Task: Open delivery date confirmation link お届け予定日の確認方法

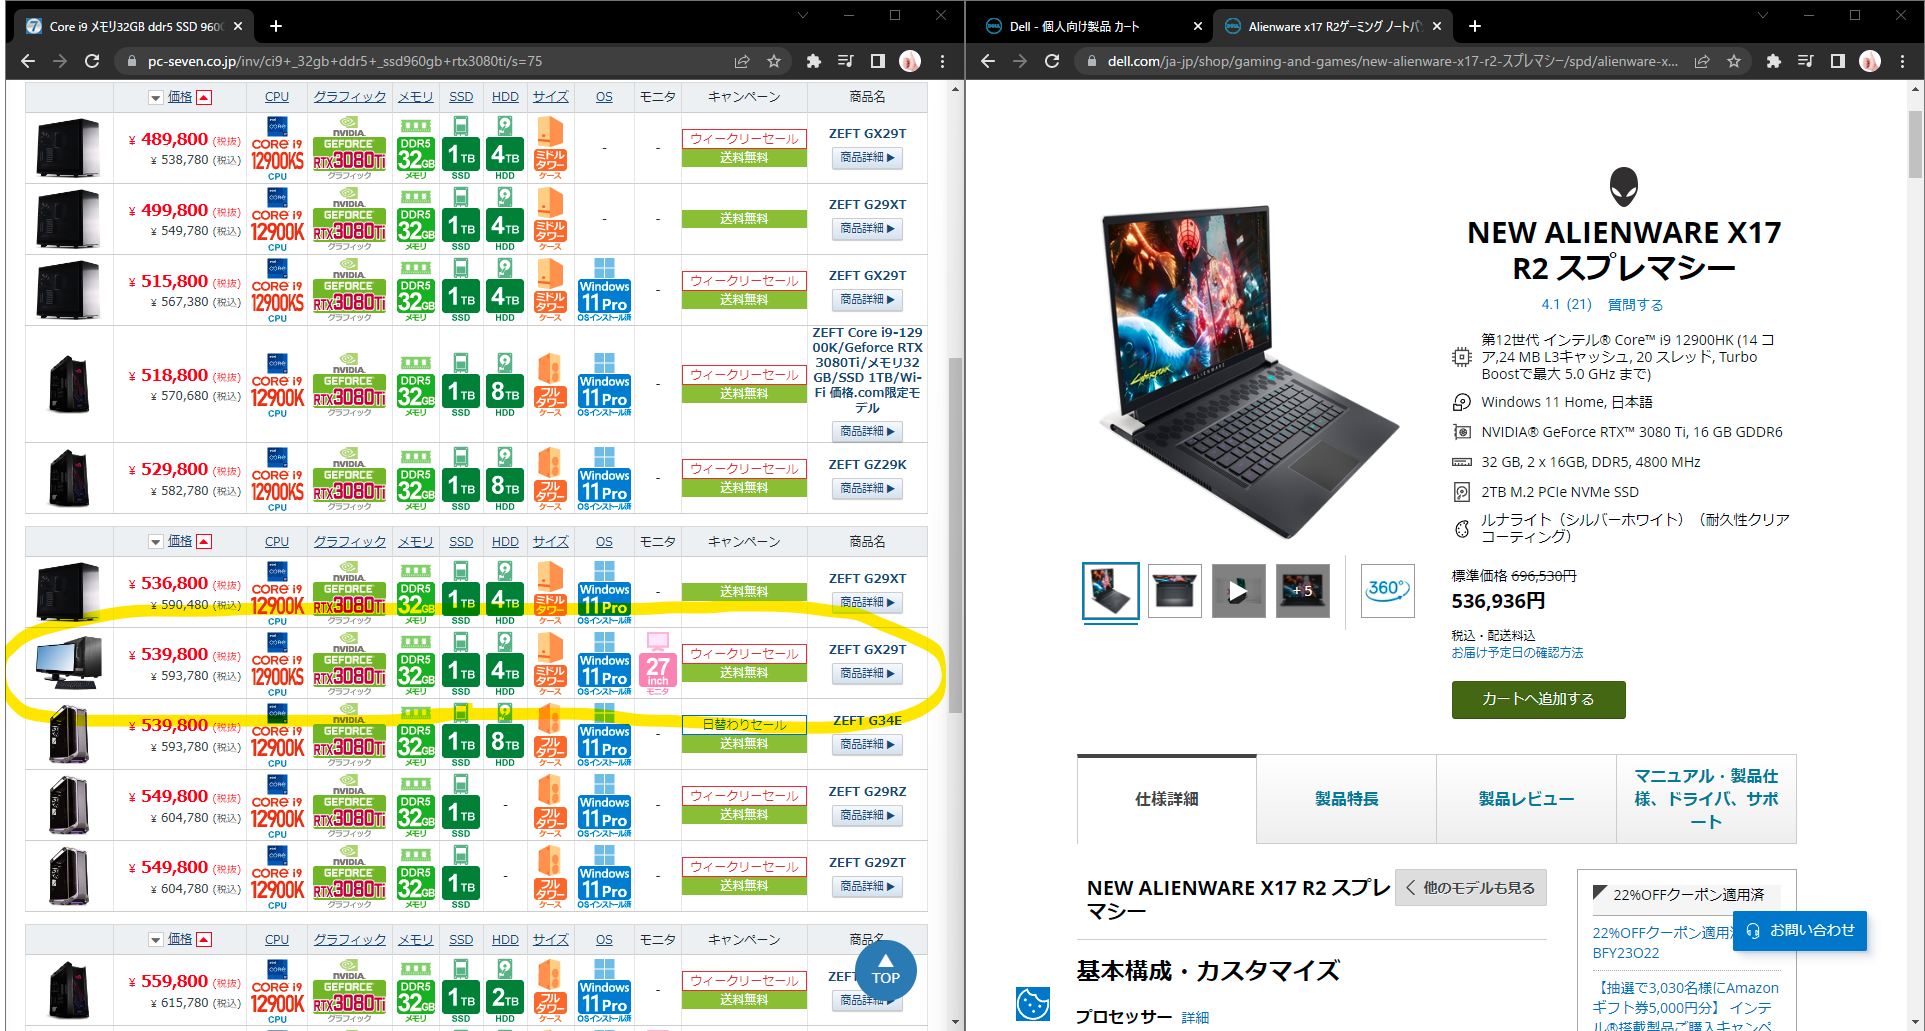Action: point(1517,653)
